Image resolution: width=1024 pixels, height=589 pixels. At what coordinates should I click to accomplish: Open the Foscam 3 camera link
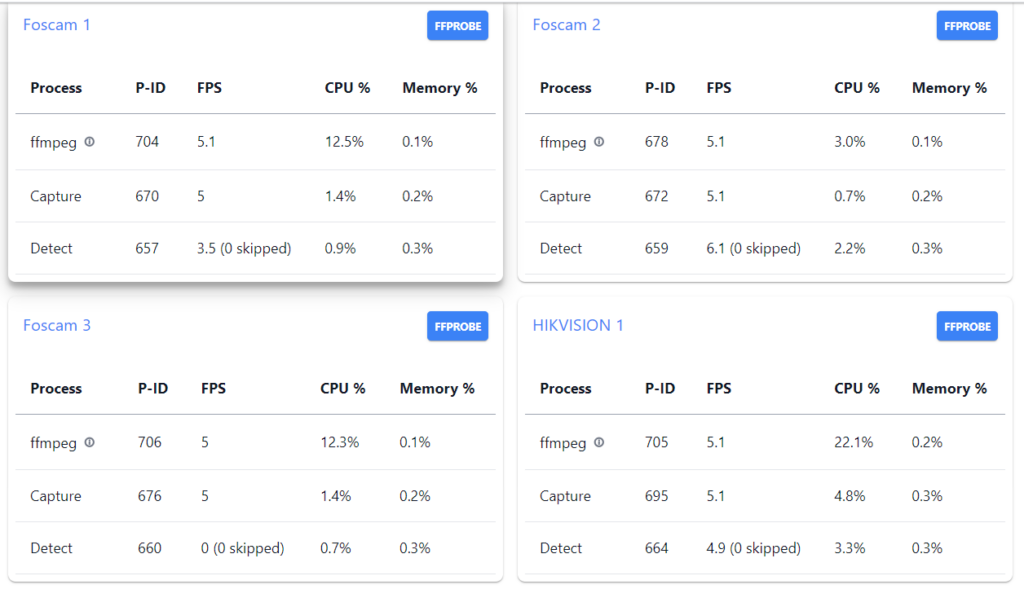[57, 325]
